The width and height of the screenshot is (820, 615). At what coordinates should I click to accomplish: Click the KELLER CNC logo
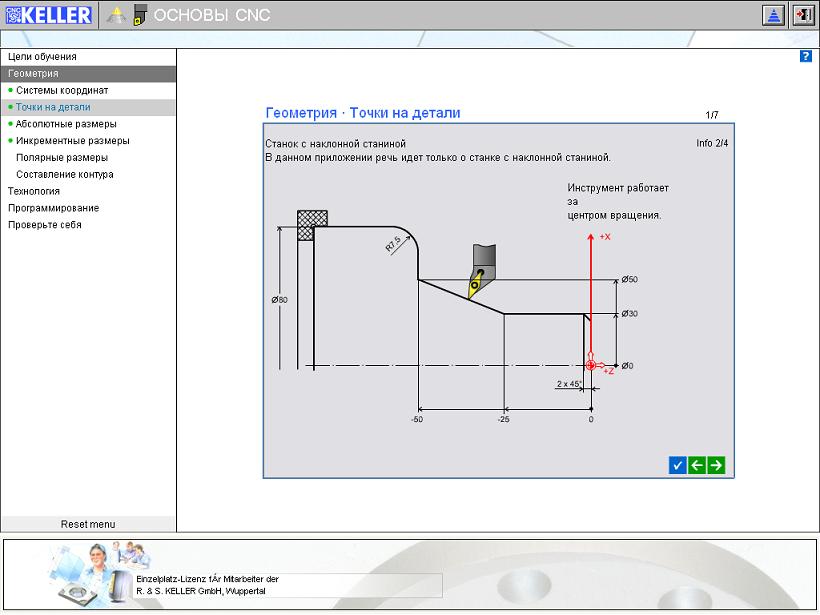click(49, 15)
